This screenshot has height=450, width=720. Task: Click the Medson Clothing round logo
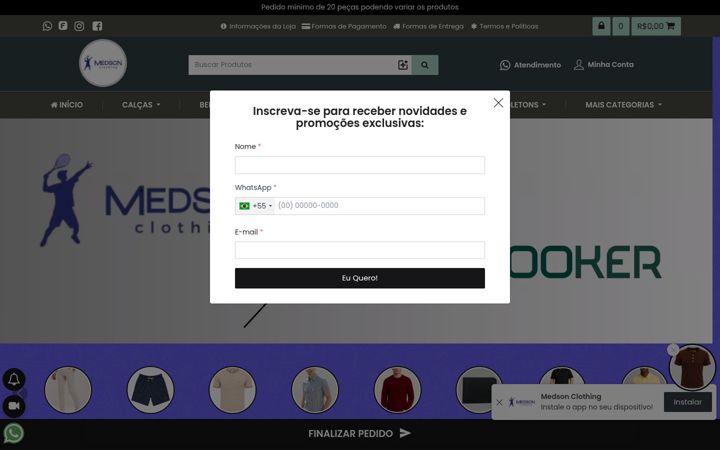tap(103, 63)
